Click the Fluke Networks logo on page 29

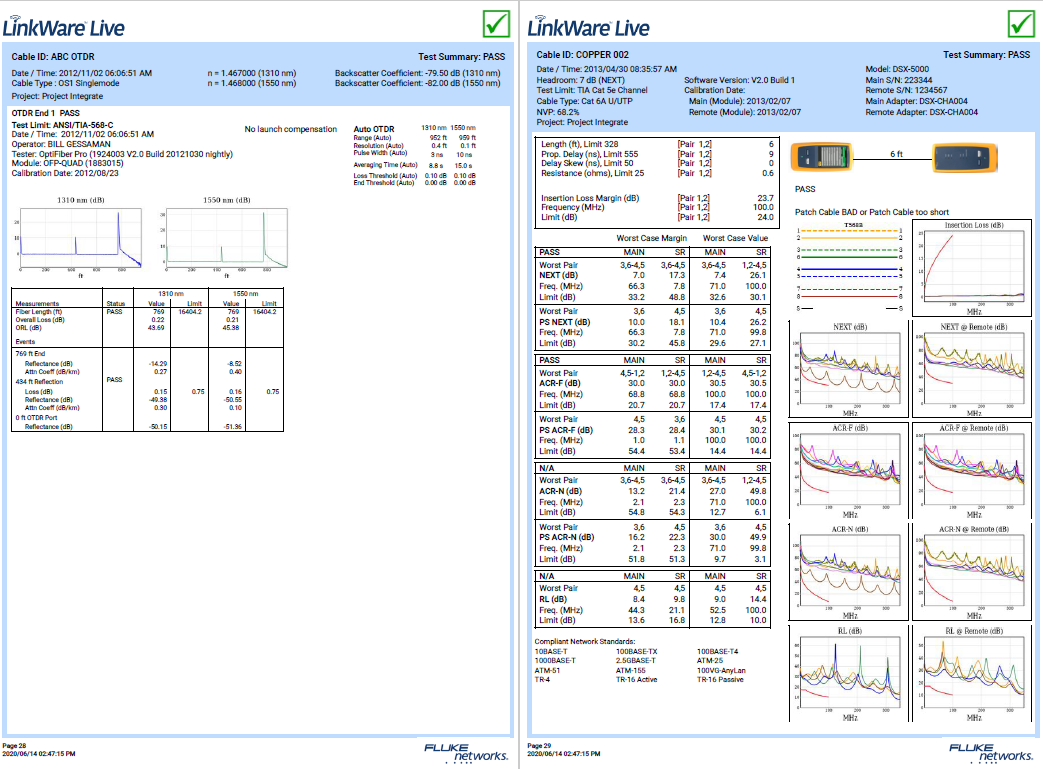pyautogui.click(x=991, y=752)
